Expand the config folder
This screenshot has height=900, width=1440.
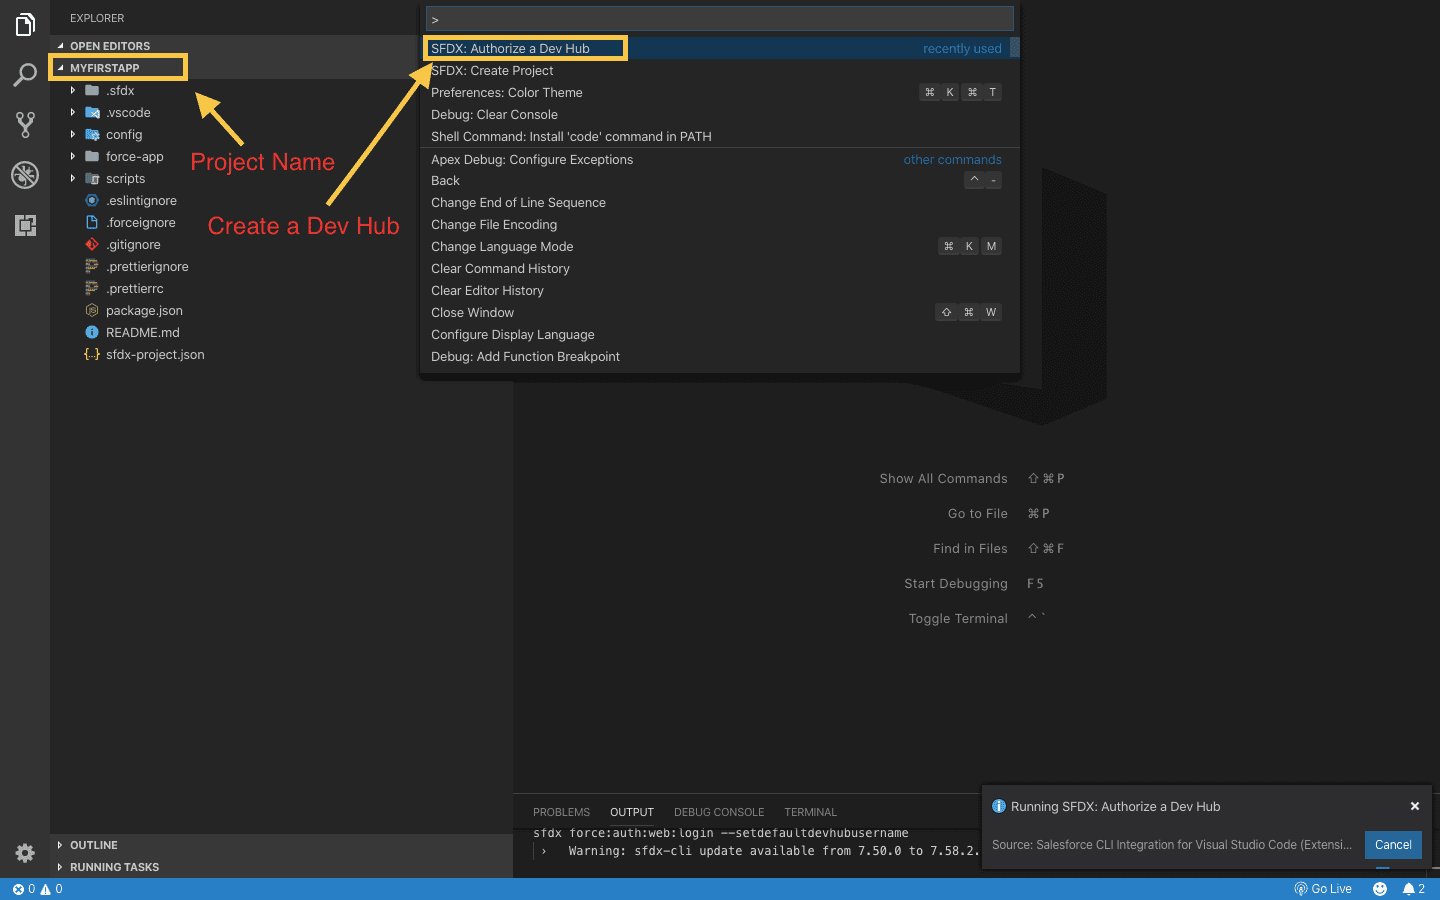[x=72, y=134]
